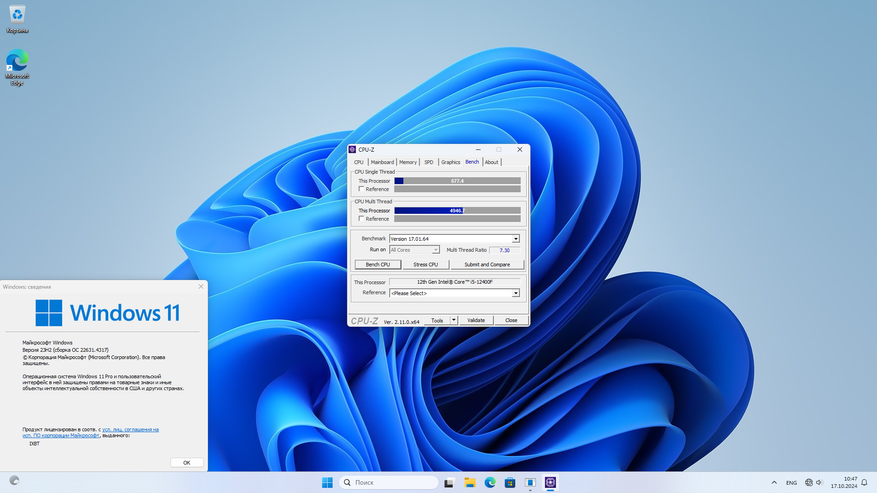Click the Edge icon in taskbar
The image size is (877, 493).
click(x=490, y=482)
